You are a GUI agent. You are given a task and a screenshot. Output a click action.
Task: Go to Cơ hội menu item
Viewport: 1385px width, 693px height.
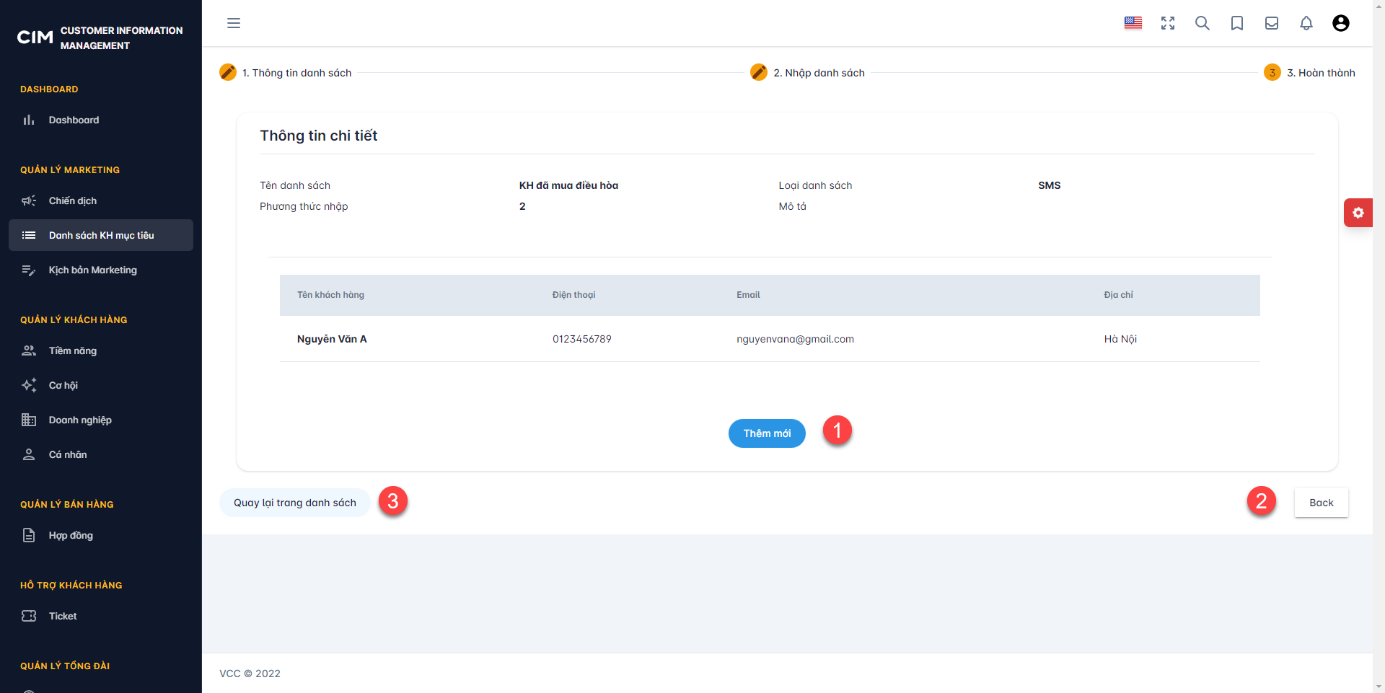click(x=100, y=385)
